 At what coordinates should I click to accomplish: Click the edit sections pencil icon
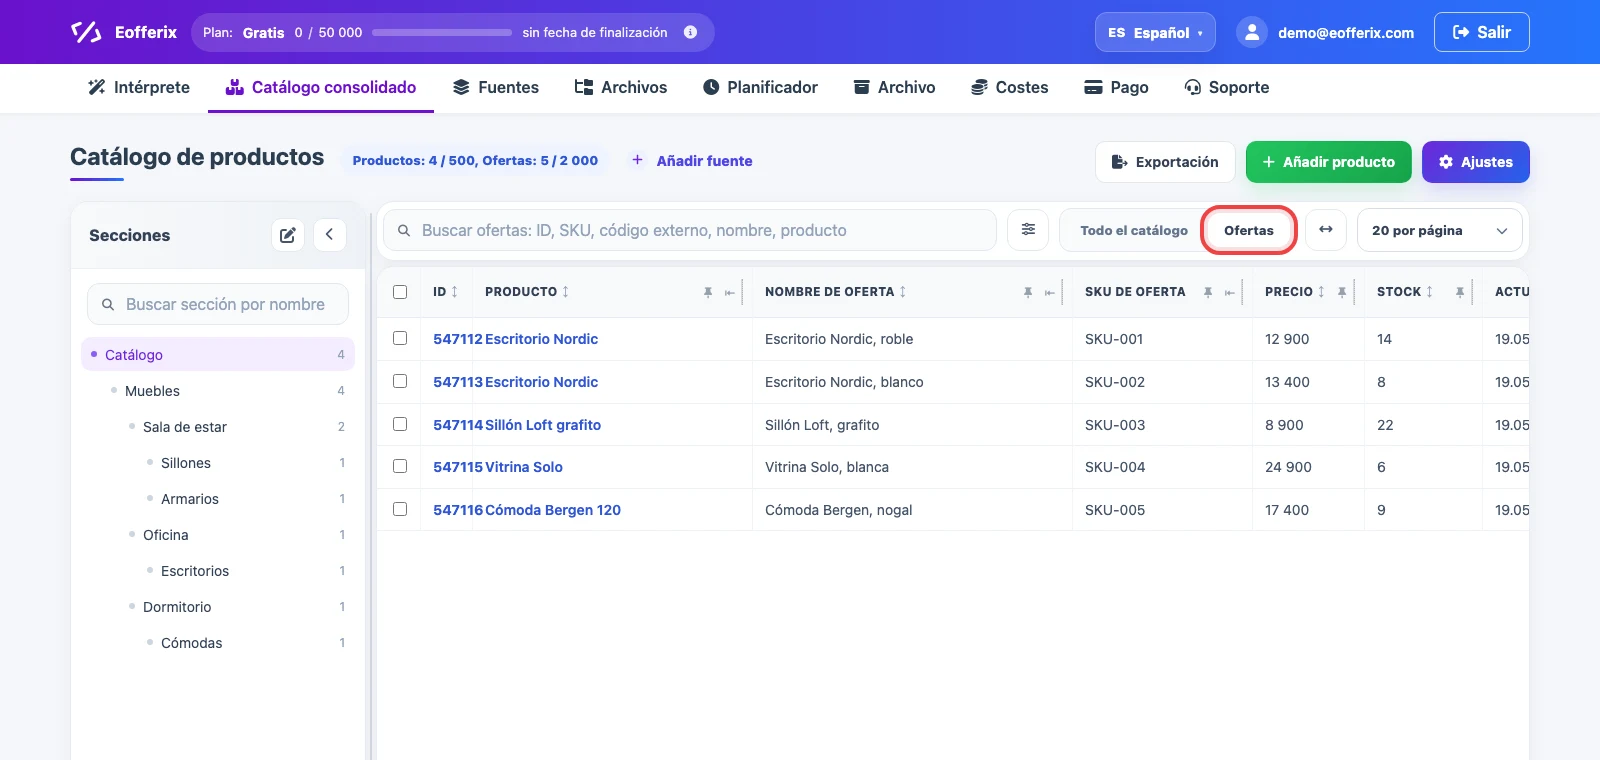tap(288, 235)
